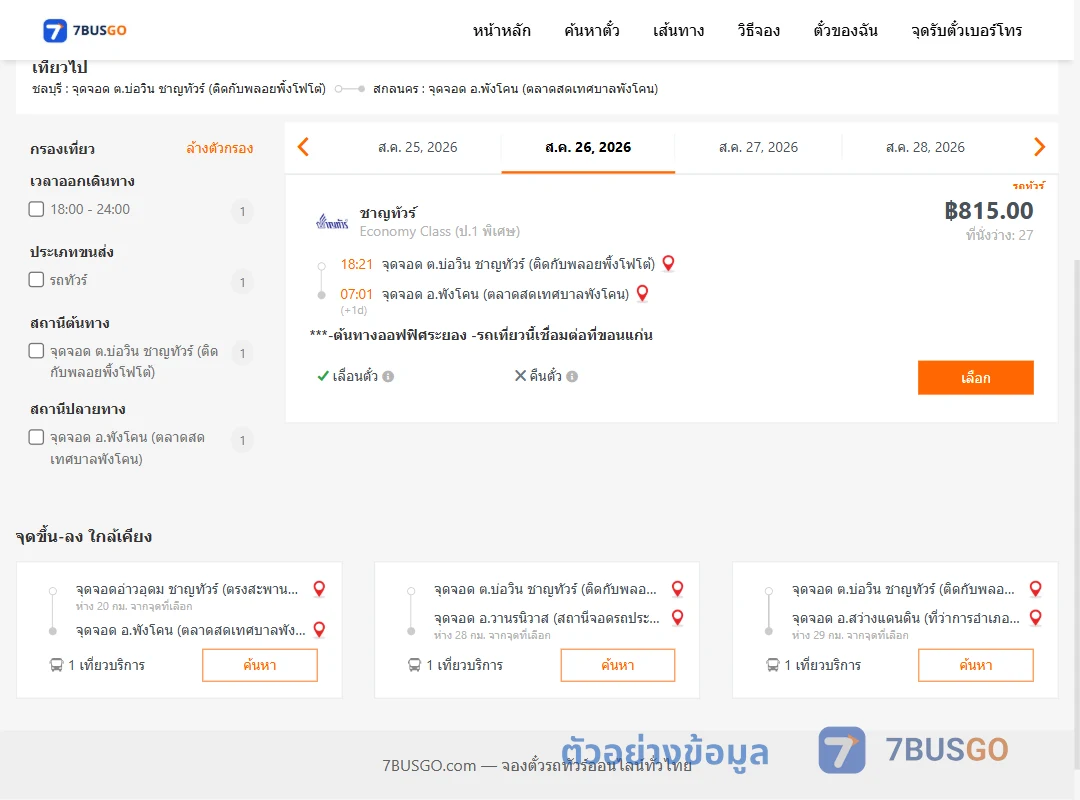This screenshot has height=800, width=1080.
Task: Open map pin for อ.วานรนิวาส stop
Action: pyautogui.click(x=677, y=617)
